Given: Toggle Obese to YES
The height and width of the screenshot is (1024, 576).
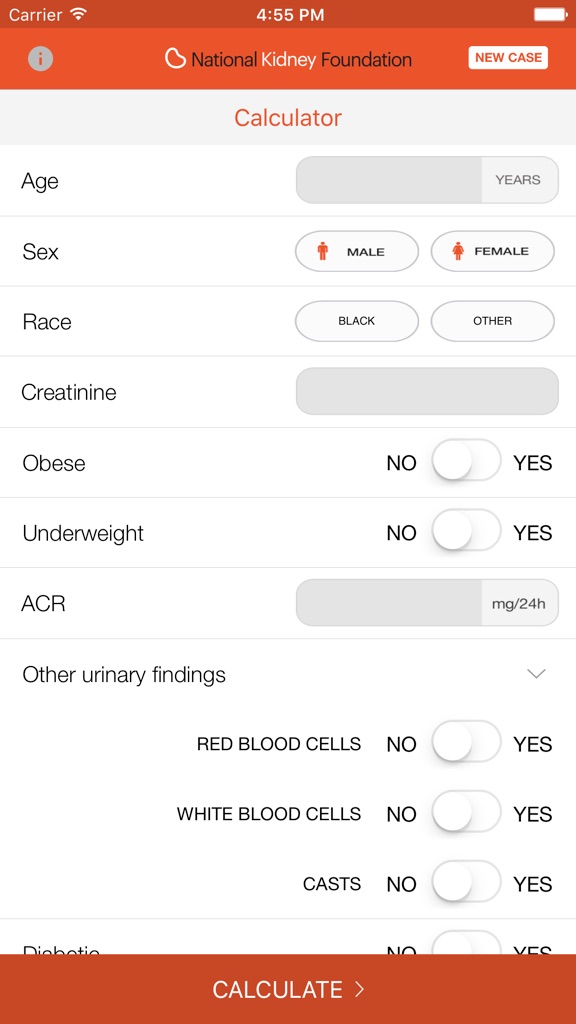Looking at the screenshot, I should click(x=466, y=462).
